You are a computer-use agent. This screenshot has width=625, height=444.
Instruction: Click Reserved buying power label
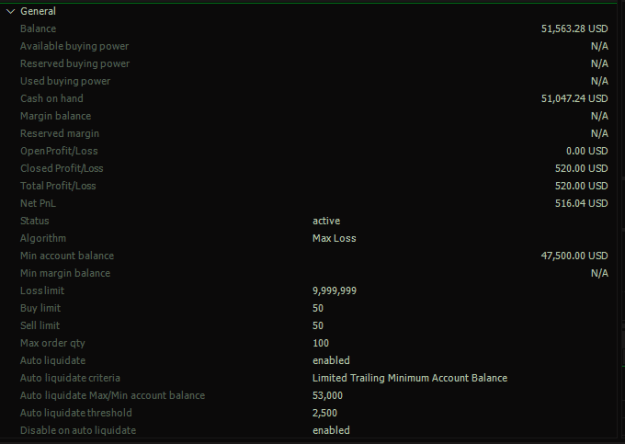coord(75,64)
